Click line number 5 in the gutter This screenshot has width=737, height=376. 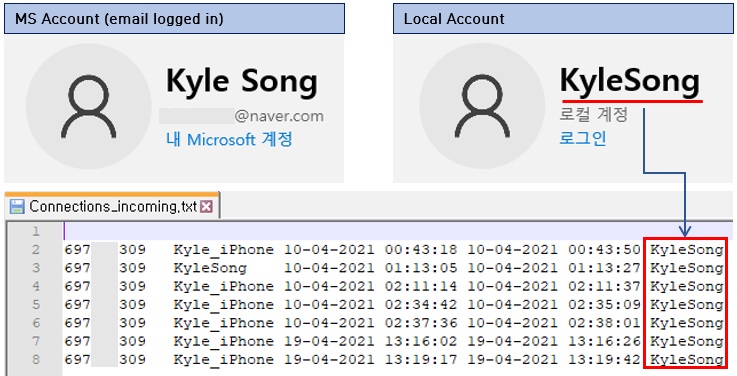click(x=36, y=305)
